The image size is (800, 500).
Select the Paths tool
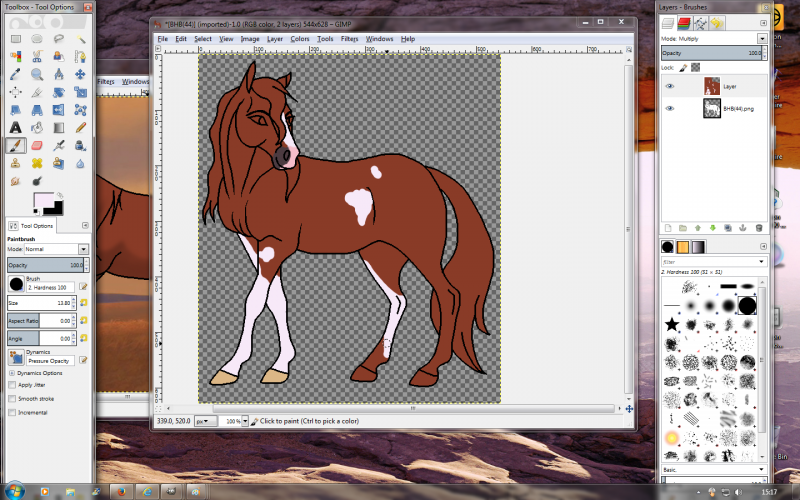click(x=80, y=57)
